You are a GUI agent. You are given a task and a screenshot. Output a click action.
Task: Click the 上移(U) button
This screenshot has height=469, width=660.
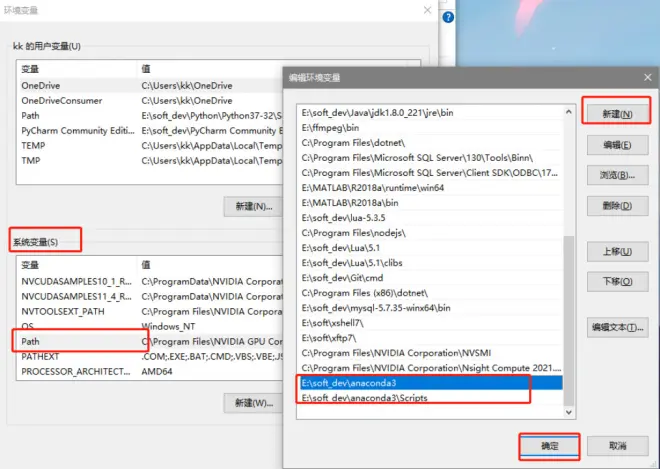point(617,252)
